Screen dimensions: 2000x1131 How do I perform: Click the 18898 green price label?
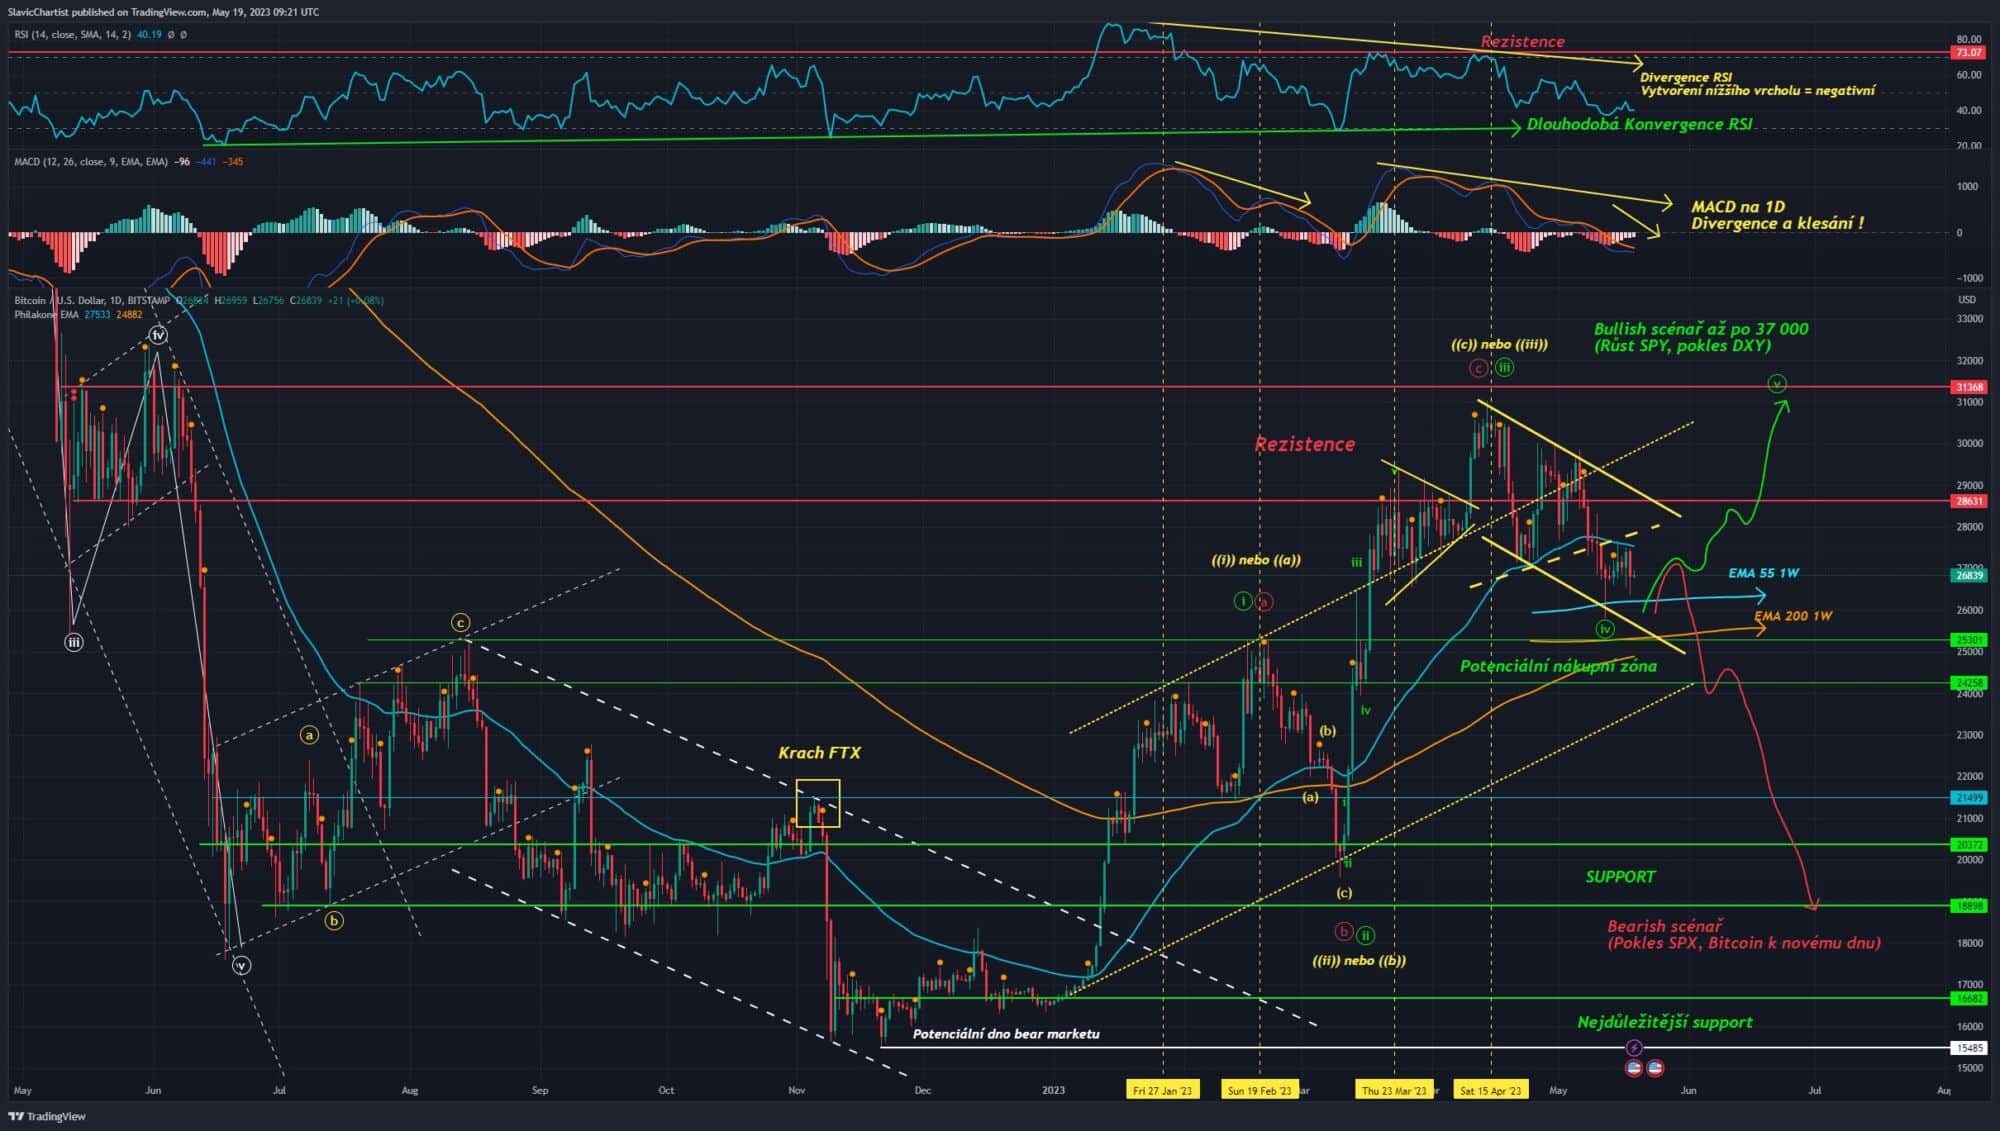[1968, 906]
